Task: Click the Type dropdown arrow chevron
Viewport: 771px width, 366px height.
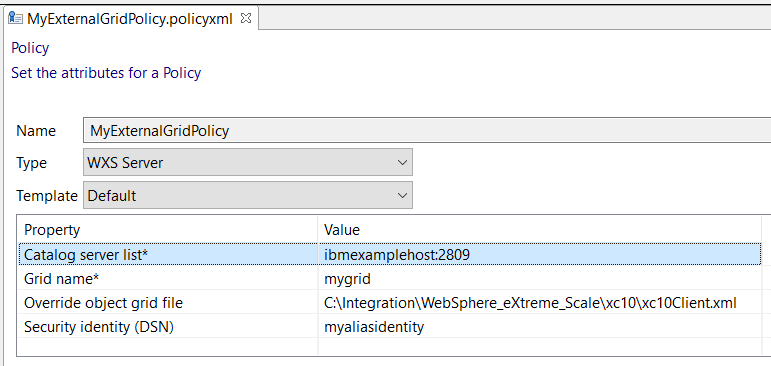Action: point(402,162)
